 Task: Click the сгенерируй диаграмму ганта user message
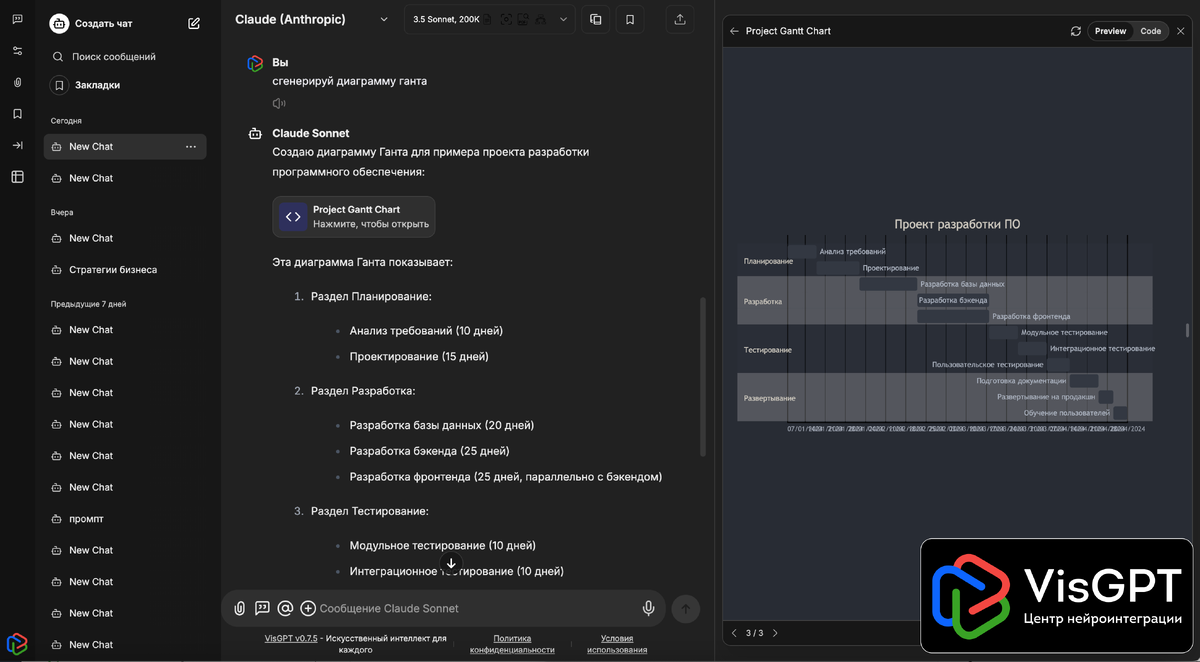point(349,81)
